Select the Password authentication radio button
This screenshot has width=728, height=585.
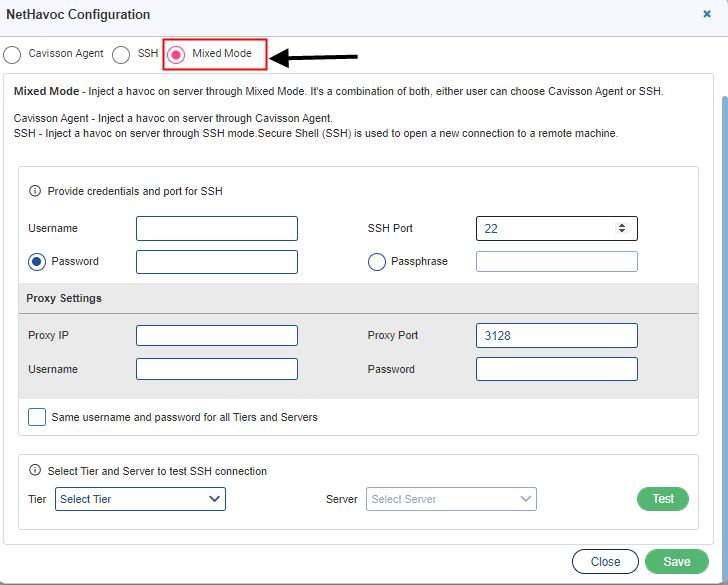[x=37, y=262]
